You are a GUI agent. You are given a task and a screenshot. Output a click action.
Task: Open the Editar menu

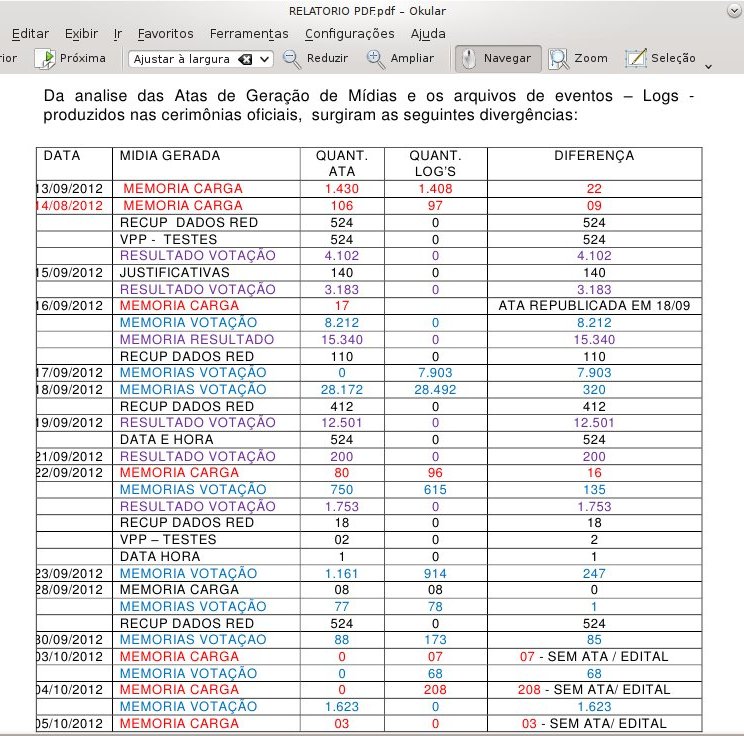(x=30, y=33)
